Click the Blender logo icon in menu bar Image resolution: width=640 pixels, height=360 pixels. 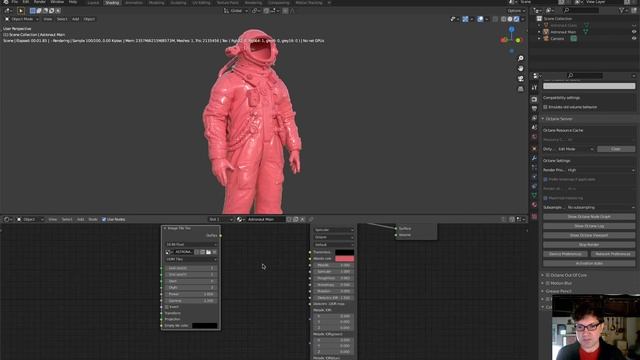pos(5,2)
